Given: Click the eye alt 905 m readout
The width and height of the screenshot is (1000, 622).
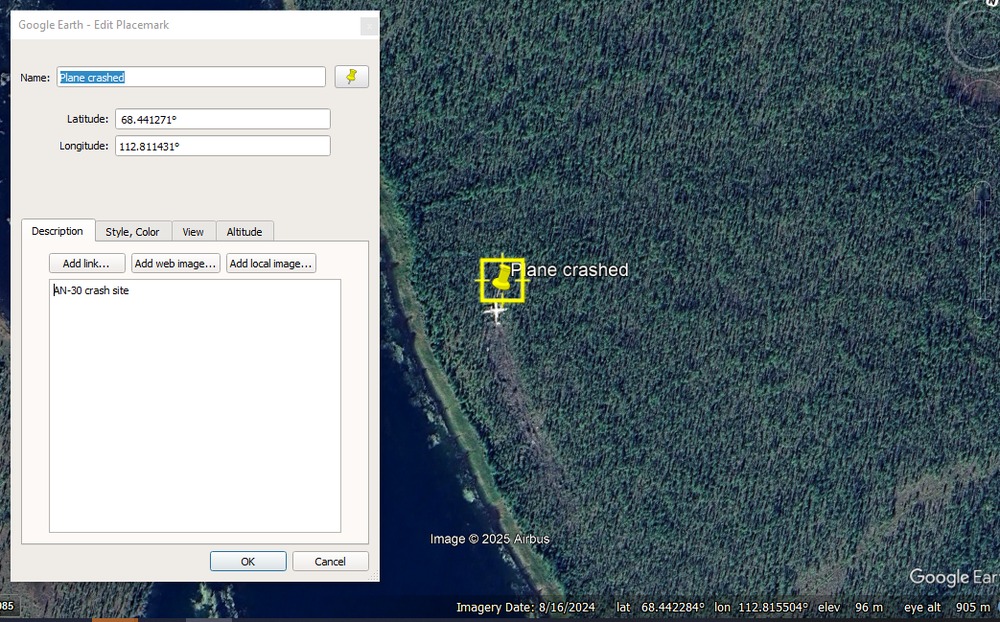Looking at the screenshot, I should [x=947, y=607].
